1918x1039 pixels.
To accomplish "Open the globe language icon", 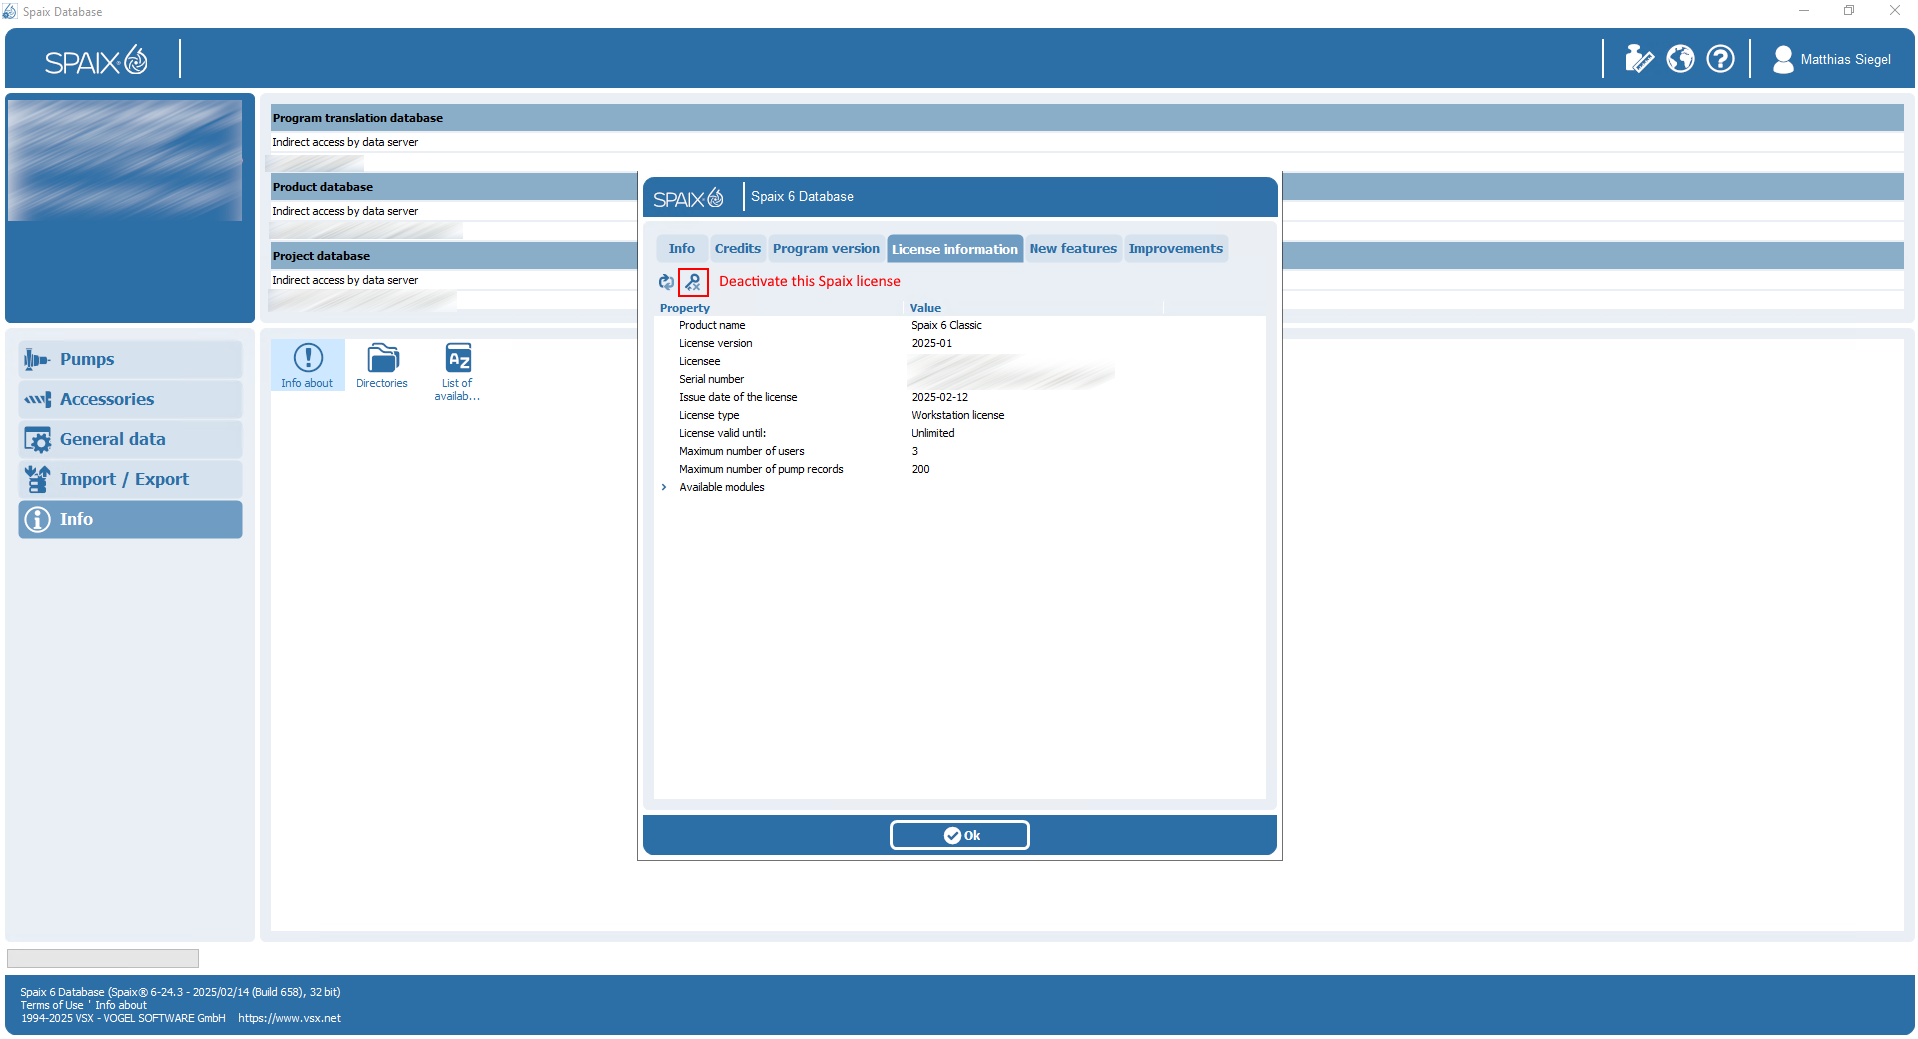I will pyautogui.click(x=1680, y=59).
